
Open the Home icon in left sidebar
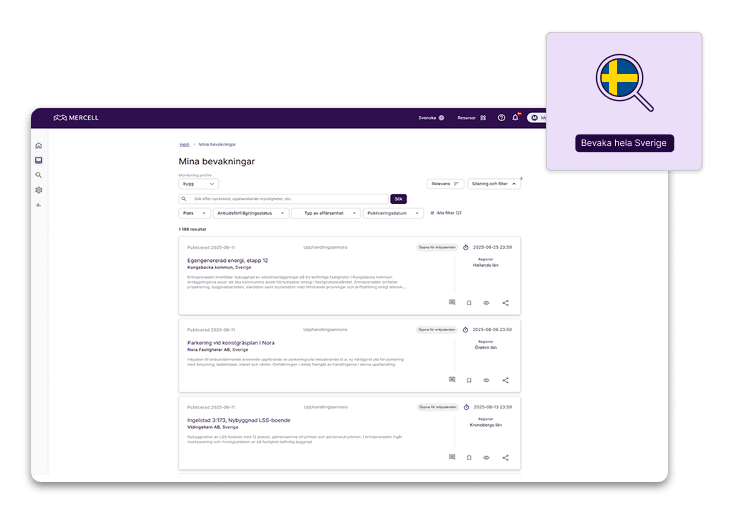point(39,146)
